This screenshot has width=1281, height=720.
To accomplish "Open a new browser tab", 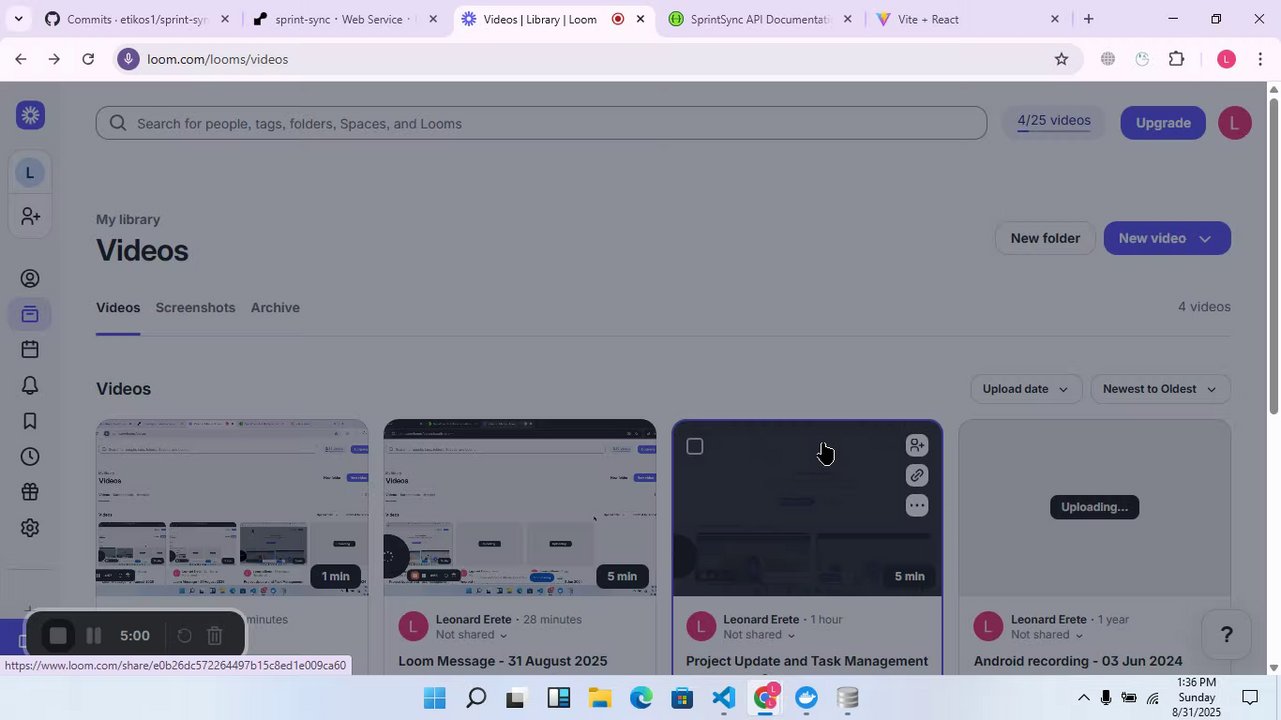I will (1088, 19).
